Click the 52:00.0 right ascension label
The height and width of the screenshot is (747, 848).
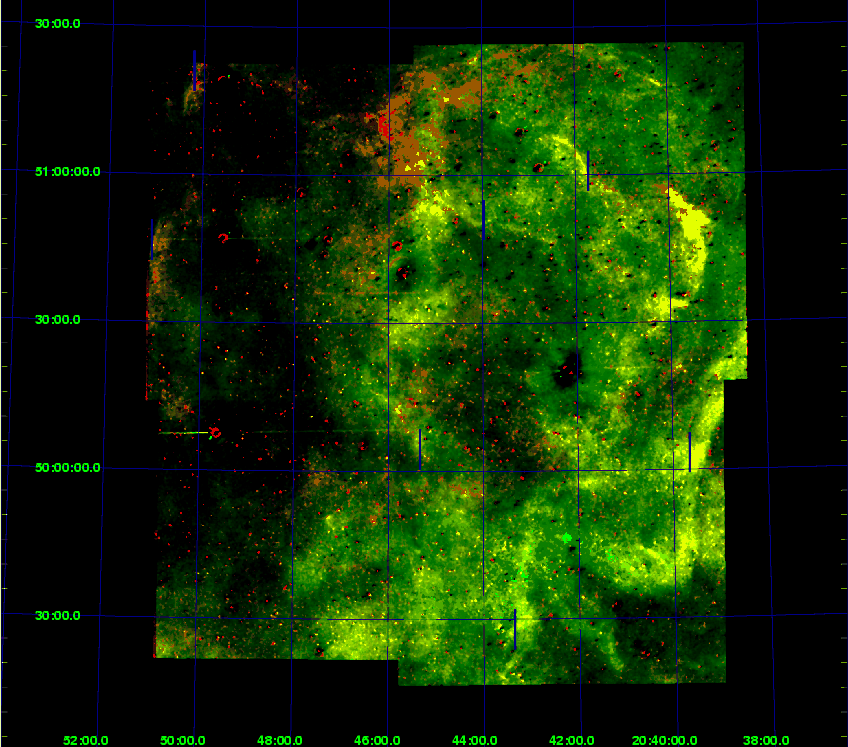(x=85, y=741)
